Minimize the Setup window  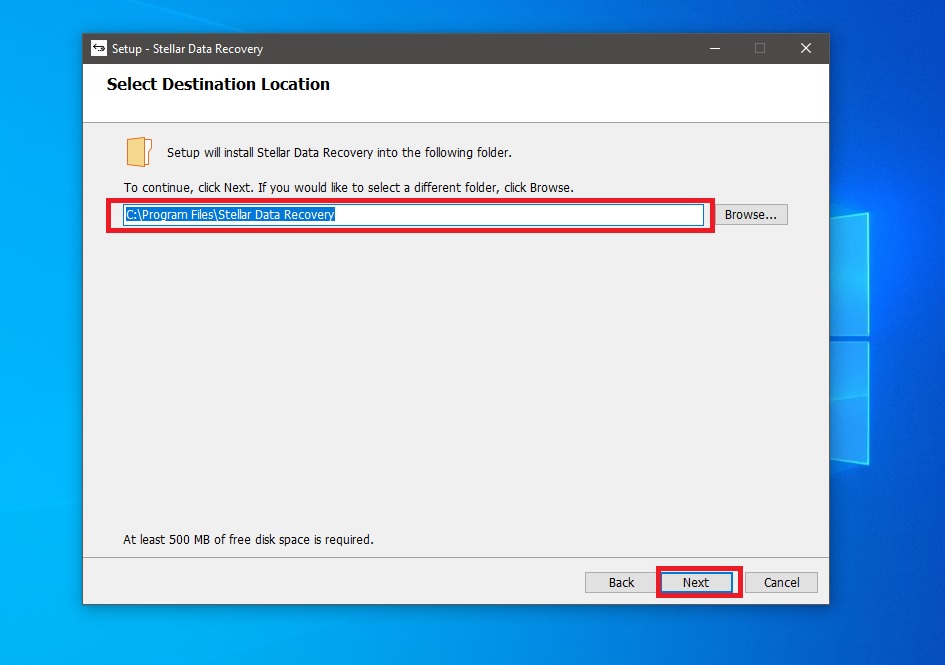[x=715, y=48]
